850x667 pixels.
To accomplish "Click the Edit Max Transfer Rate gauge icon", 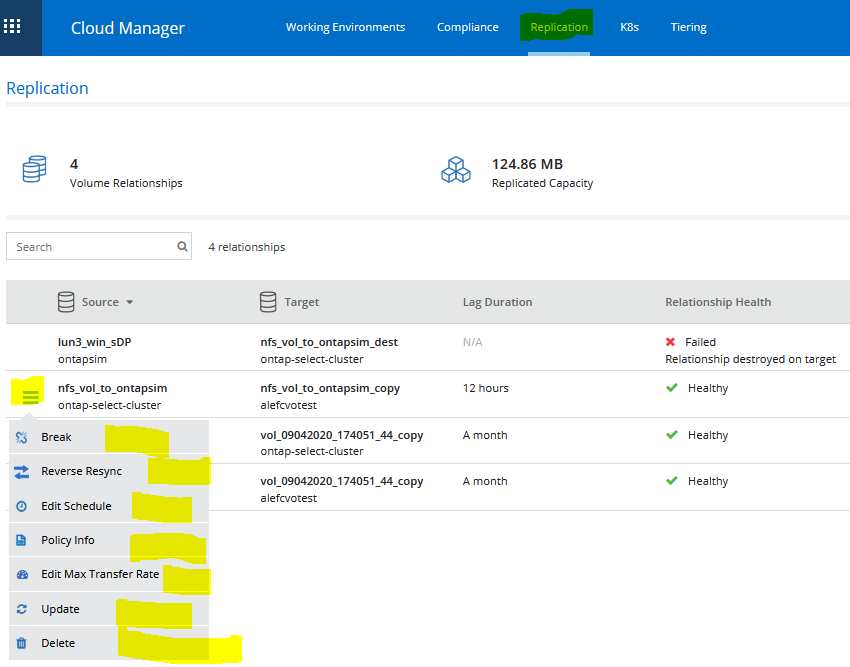I will point(22,574).
